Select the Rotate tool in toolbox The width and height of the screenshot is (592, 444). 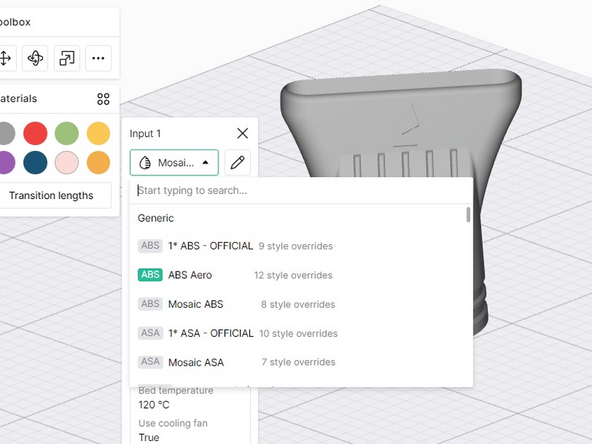point(35,58)
